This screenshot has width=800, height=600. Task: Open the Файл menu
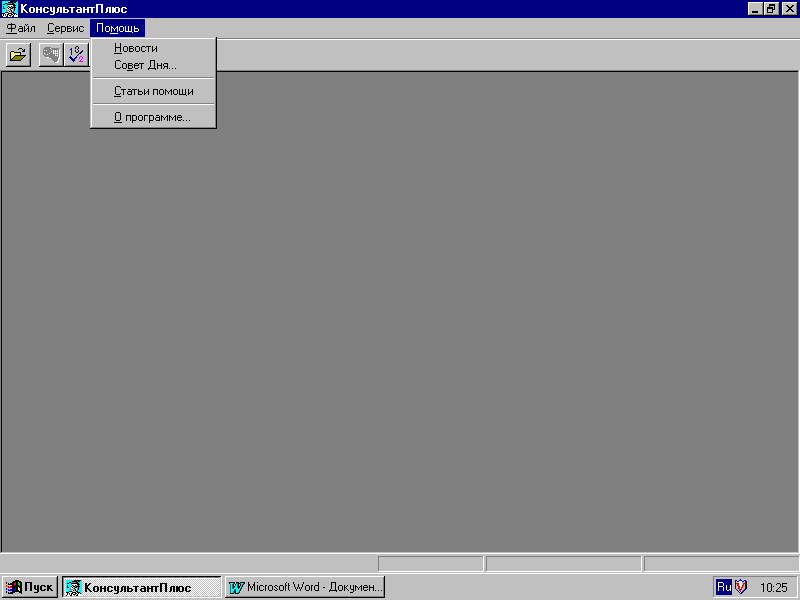coord(21,28)
